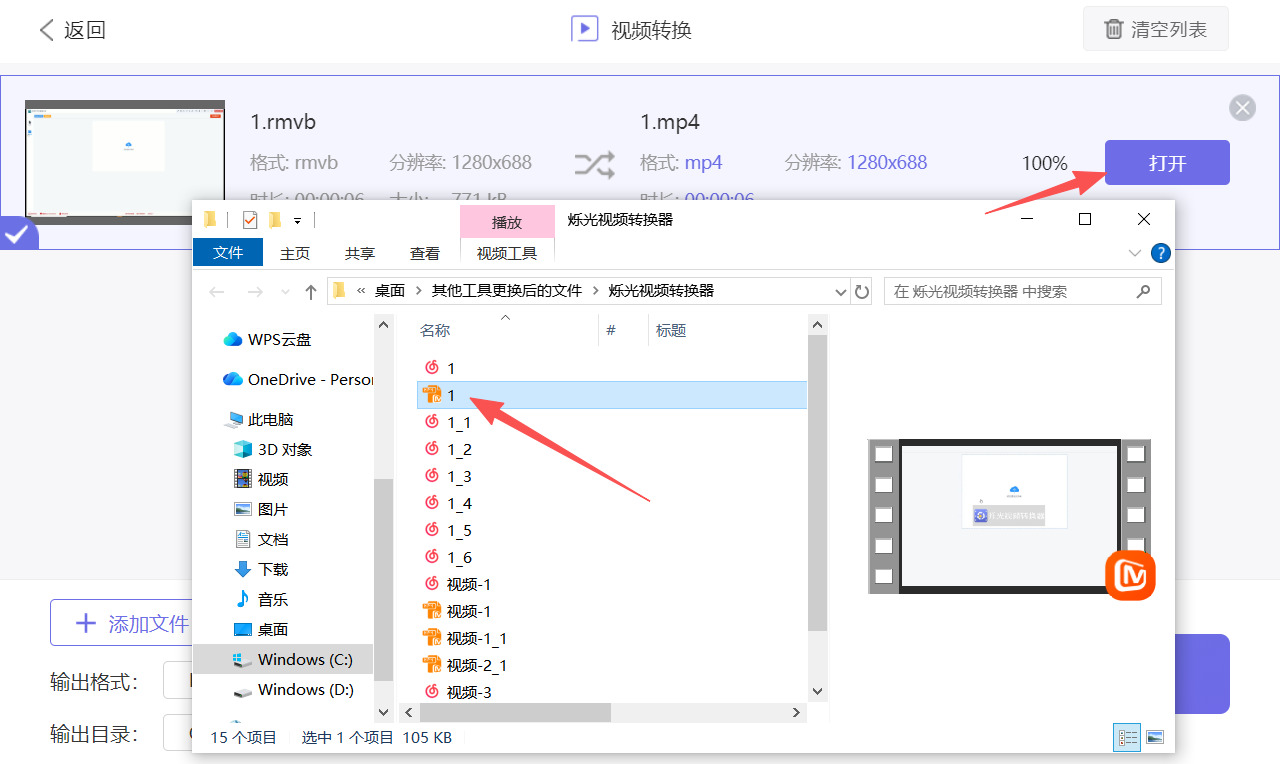This screenshot has height=764, width=1280.
Task: Select 此电脑 in the navigation pane
Action: coord(259,419)
